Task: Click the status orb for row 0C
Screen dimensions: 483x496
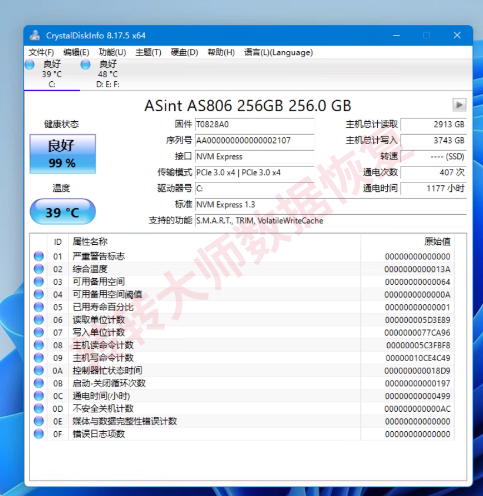Action: point(39,396)
